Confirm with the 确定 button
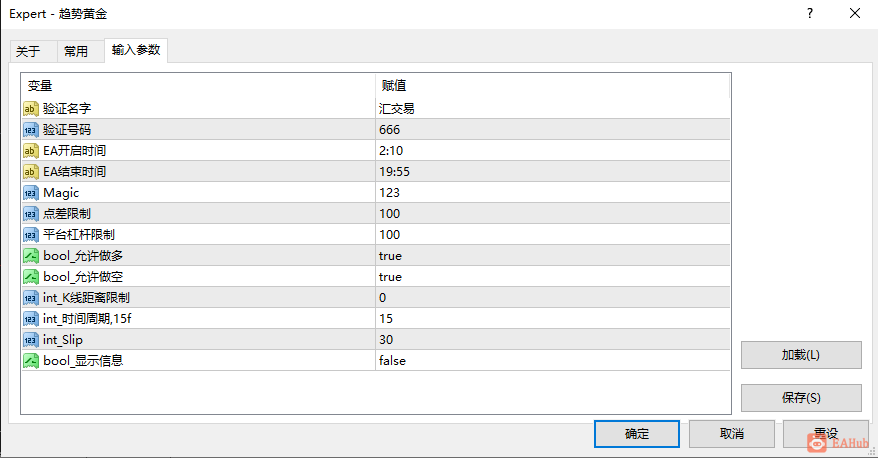Viewport: 878px width, 458px height. coord(636,434)
